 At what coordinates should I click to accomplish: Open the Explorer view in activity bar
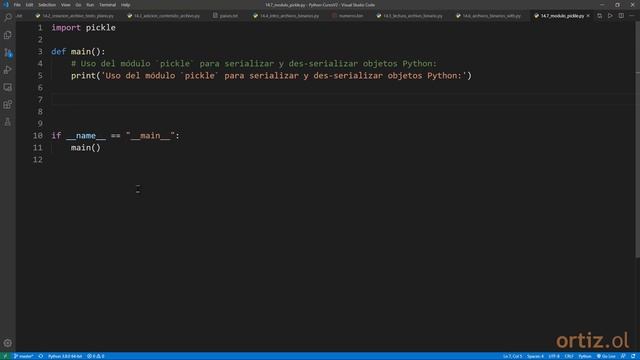point(8,35)
